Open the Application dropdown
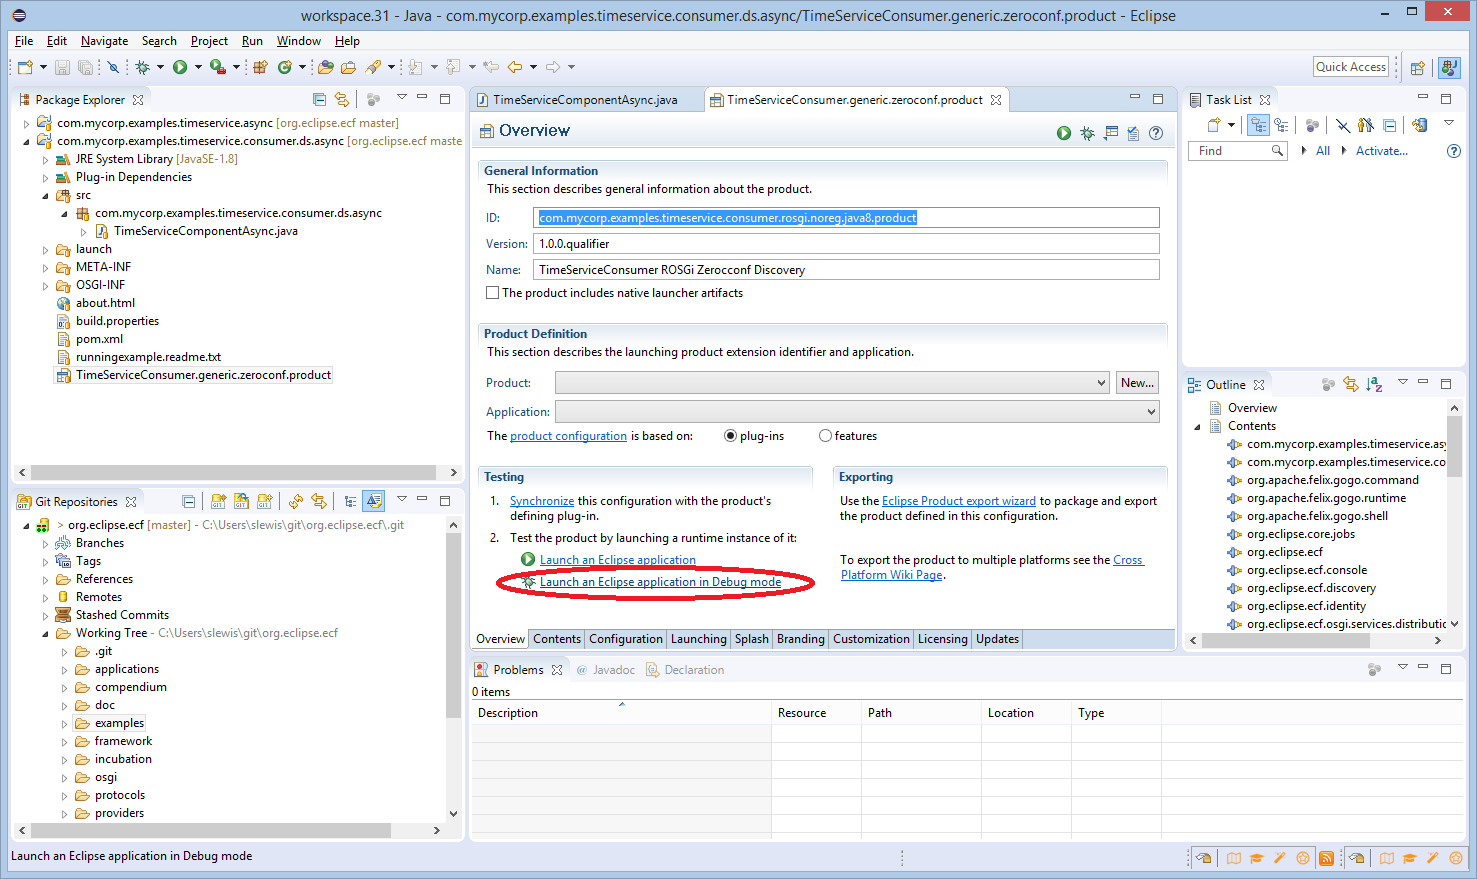The height and width of the screenshot is (879, 1477). (x=857, y=411)
